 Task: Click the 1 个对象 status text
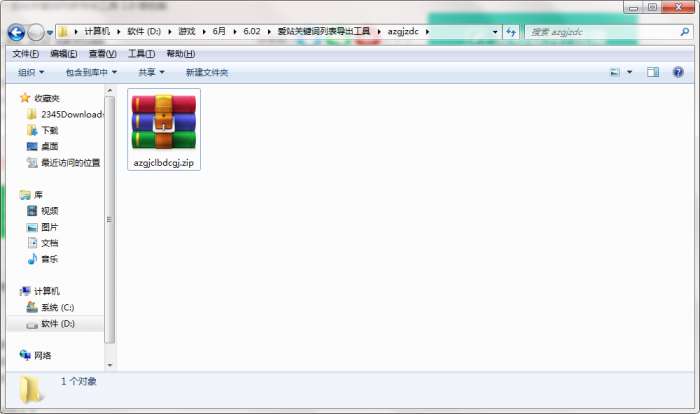[79, 381]
